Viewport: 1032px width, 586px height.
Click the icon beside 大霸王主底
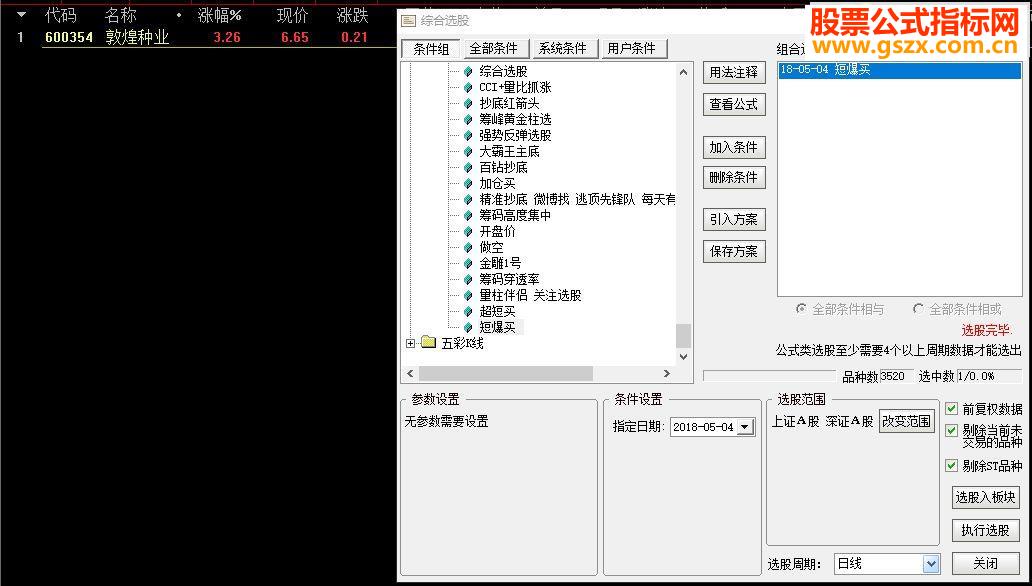[x=468, y=151]
